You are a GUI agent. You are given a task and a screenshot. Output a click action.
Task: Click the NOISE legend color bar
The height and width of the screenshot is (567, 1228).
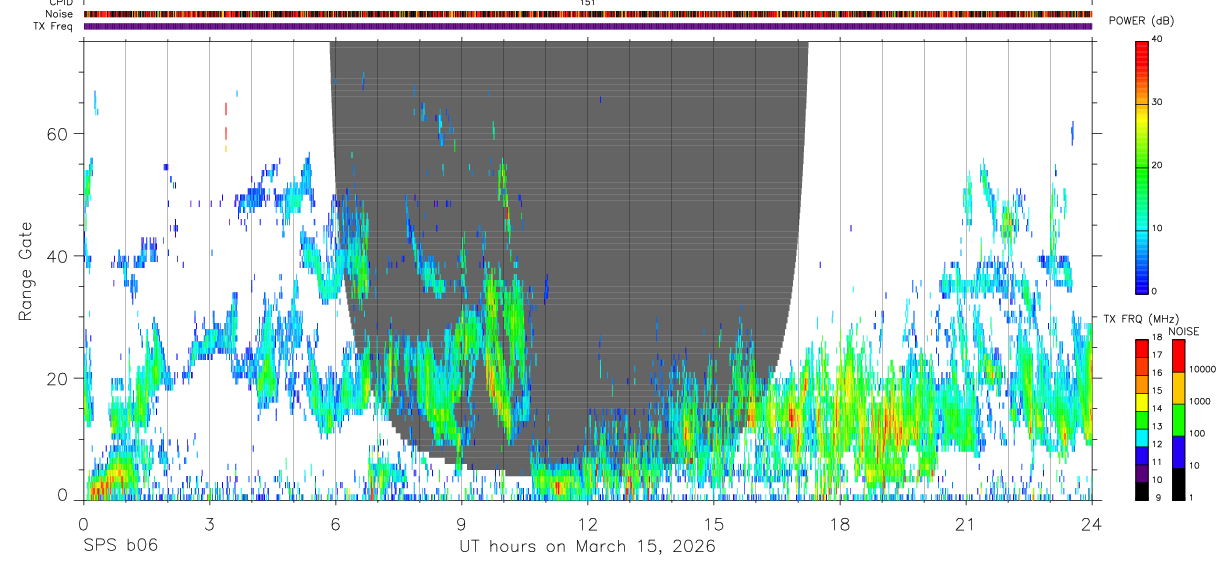pyautogui.click(x=1178, y=420)
